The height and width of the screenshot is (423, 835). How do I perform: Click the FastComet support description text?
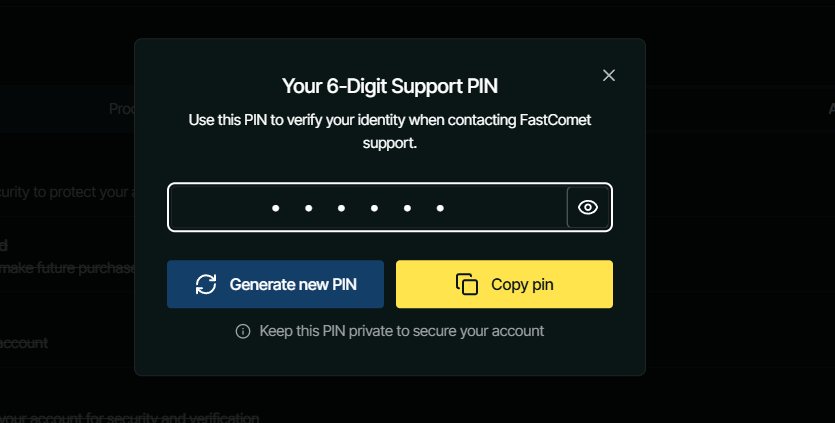pos(389,131)
